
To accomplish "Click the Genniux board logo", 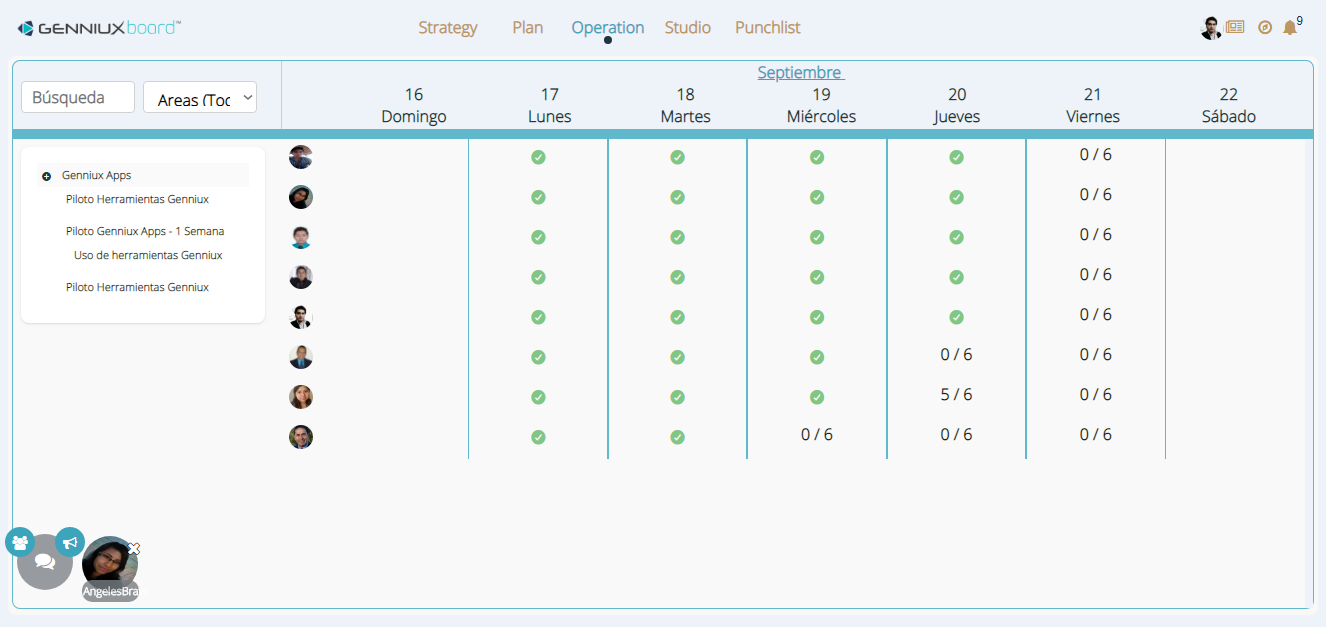I will click(x=99, y=28).
